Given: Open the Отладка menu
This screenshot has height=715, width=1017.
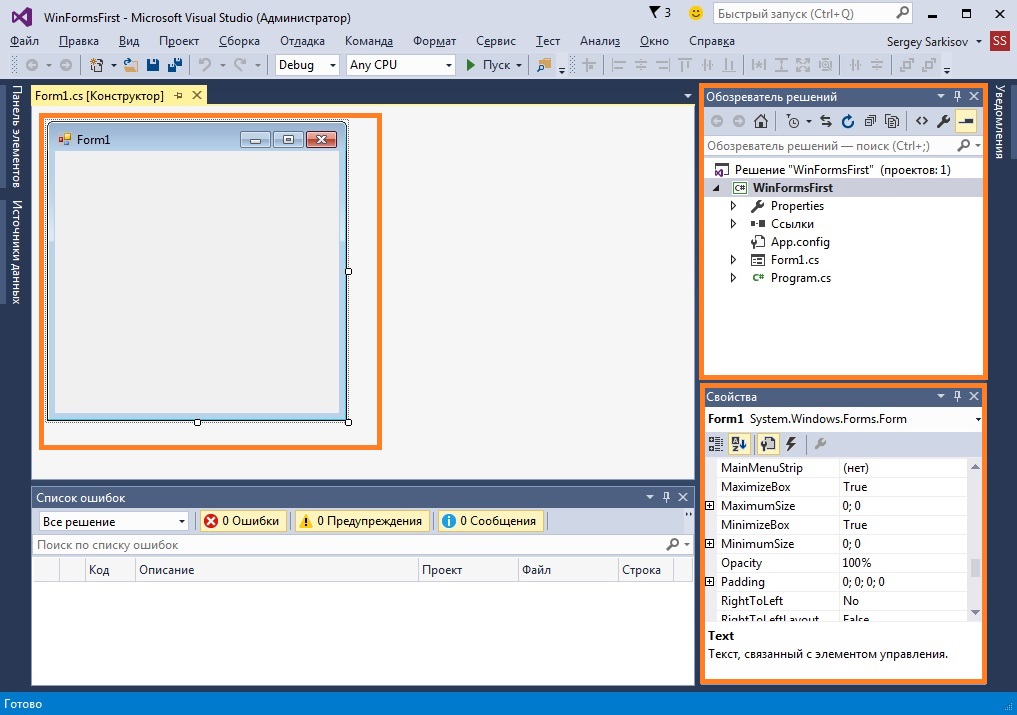Looking at the screenshot, I should pos(302,41).
